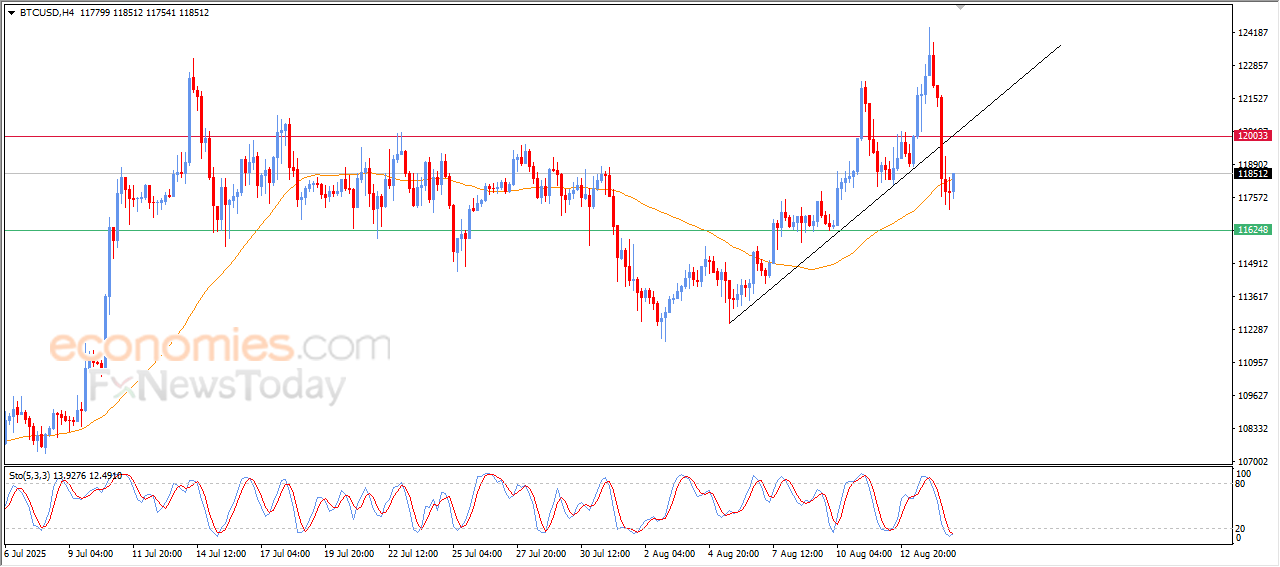The height and width of the screenshot is (567, 1280).
Task: Click the black 118512 current price label
Action: (1253, 173)
